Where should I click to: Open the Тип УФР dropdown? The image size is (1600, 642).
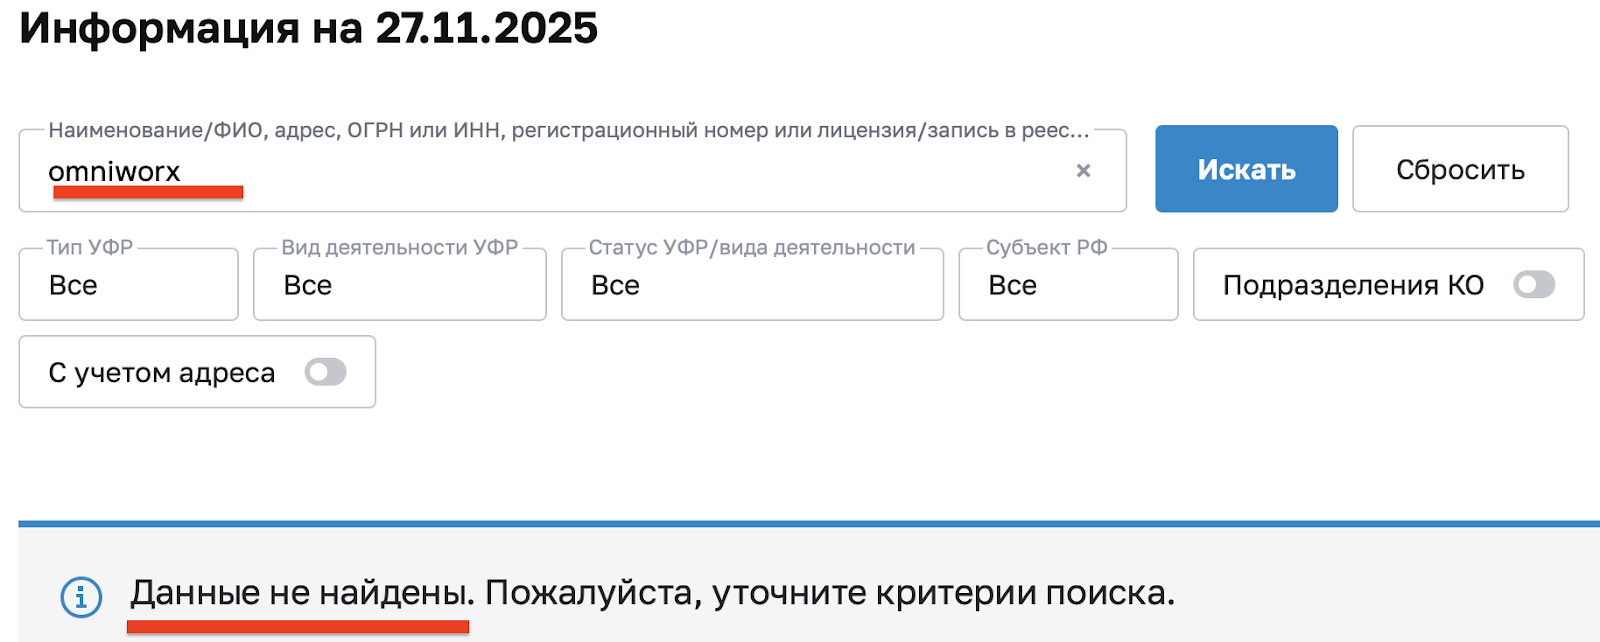[x=128, y=285]
